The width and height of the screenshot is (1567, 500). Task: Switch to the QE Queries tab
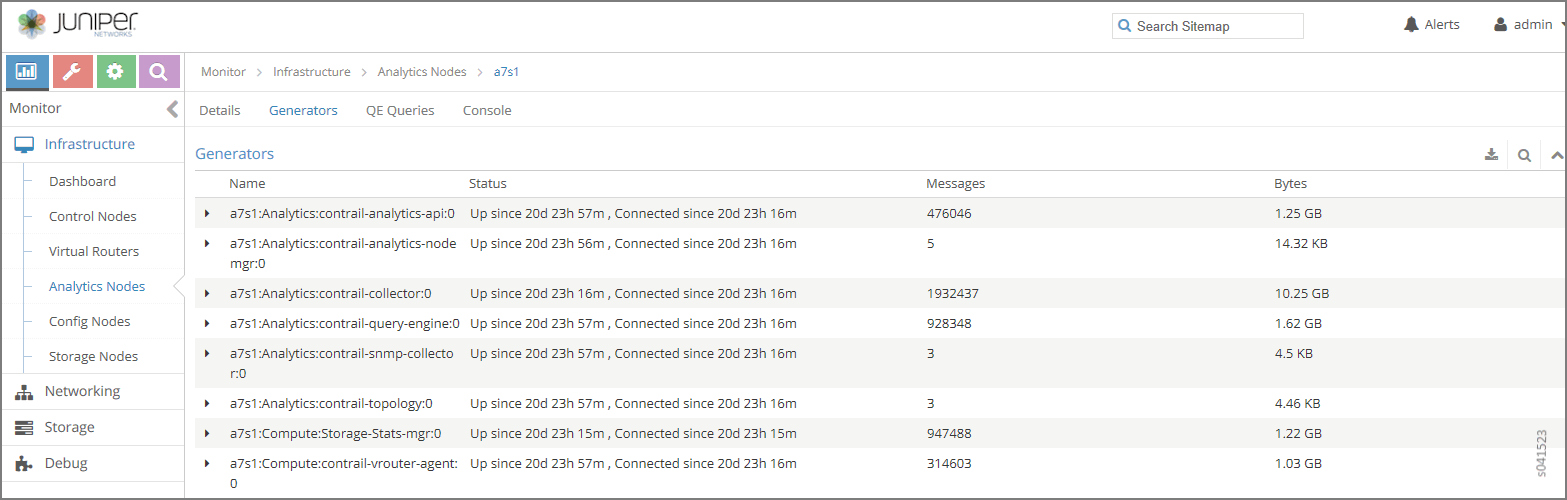pyautogui.click(x=400, y=111)
